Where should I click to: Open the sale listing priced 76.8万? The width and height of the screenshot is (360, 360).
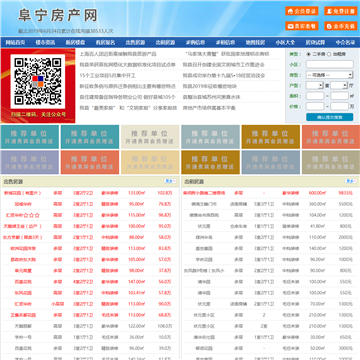pyautogui.click(x=89, y=204)
